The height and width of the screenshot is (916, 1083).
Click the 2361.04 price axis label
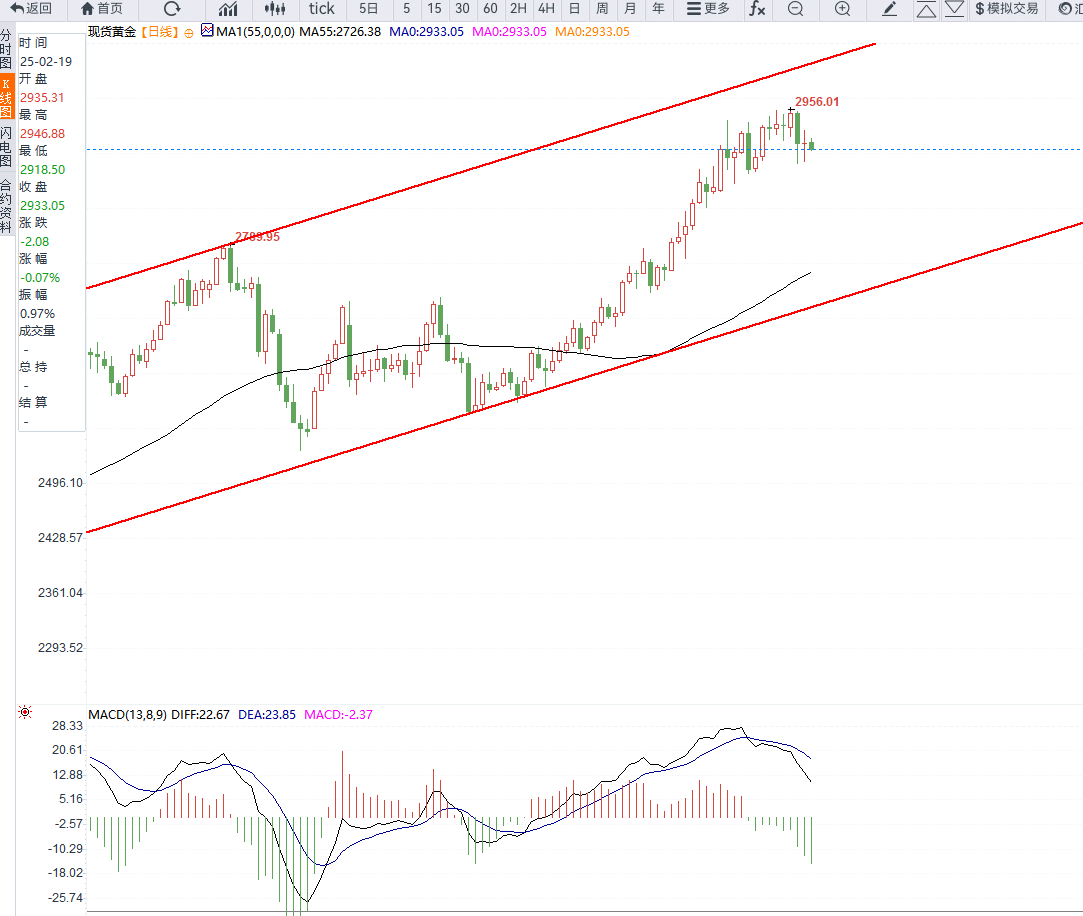[60, 593]
